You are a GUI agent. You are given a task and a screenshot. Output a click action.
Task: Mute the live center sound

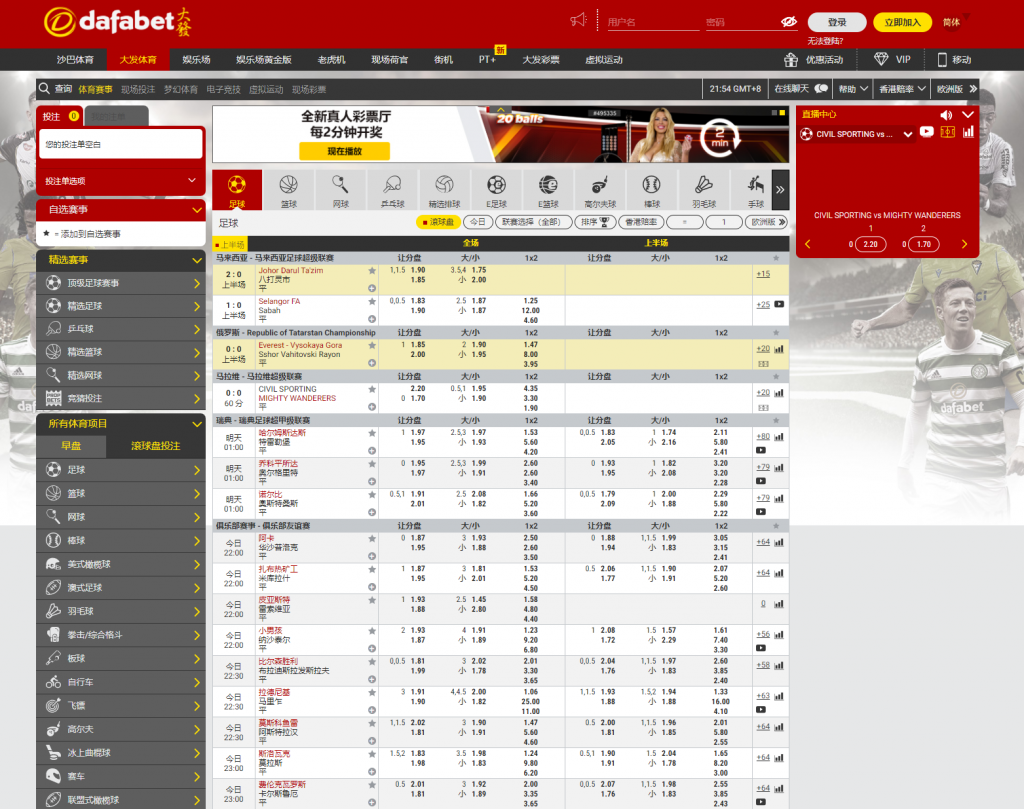(946, 114)
